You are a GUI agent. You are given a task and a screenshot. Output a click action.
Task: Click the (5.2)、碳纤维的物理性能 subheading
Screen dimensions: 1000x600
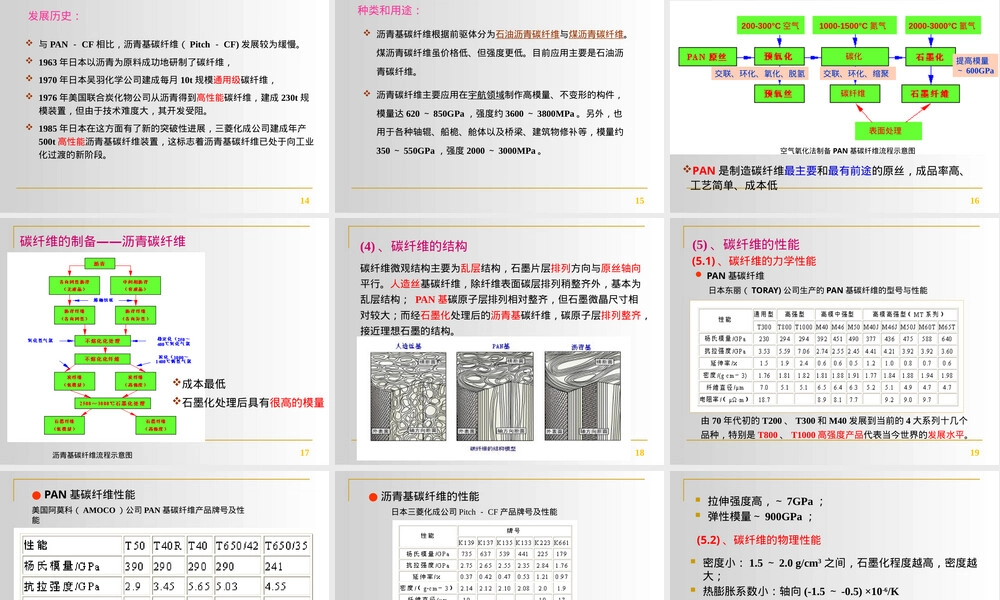(758, 540)
